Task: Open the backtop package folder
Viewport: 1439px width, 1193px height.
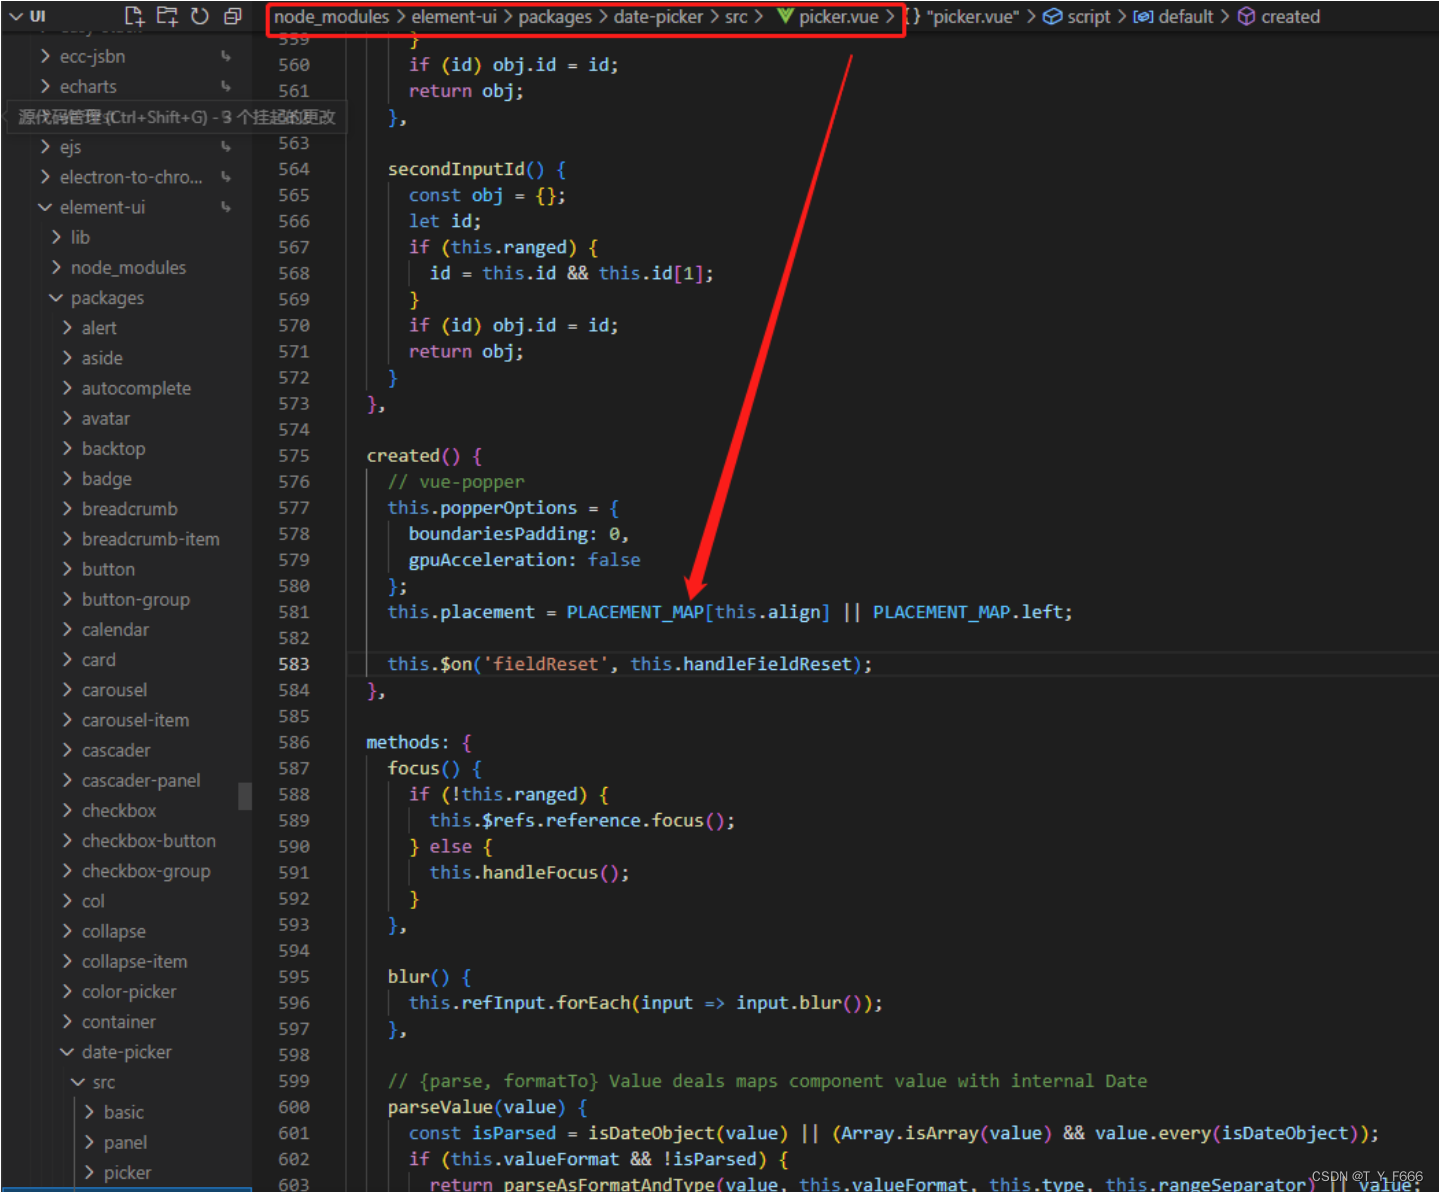Action: coord(113,449)
